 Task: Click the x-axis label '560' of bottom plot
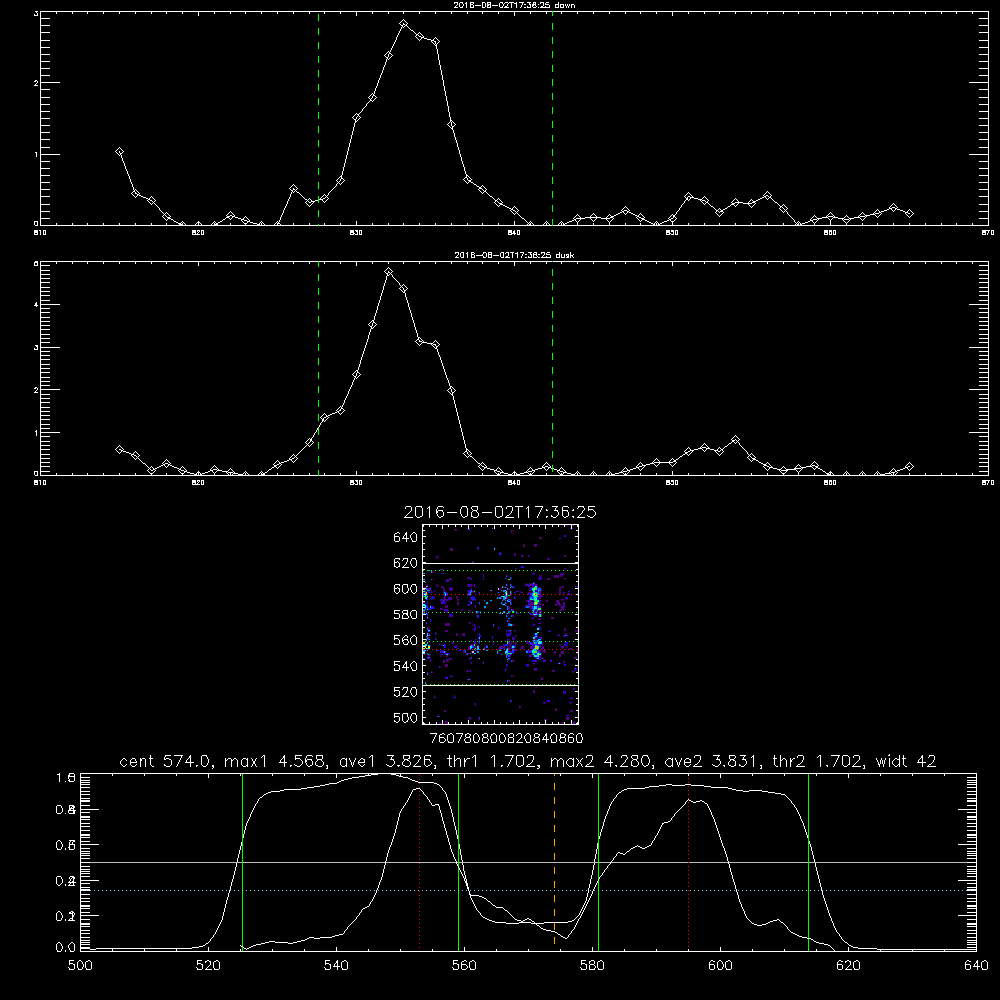[x=464, y=966]
